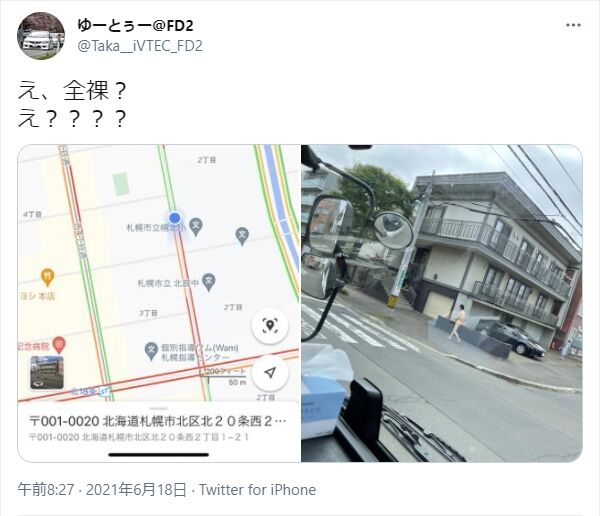The height and width of the screenshot is (516, 600).
Task: Select the blue current location dot
Action: coord(174,218)
